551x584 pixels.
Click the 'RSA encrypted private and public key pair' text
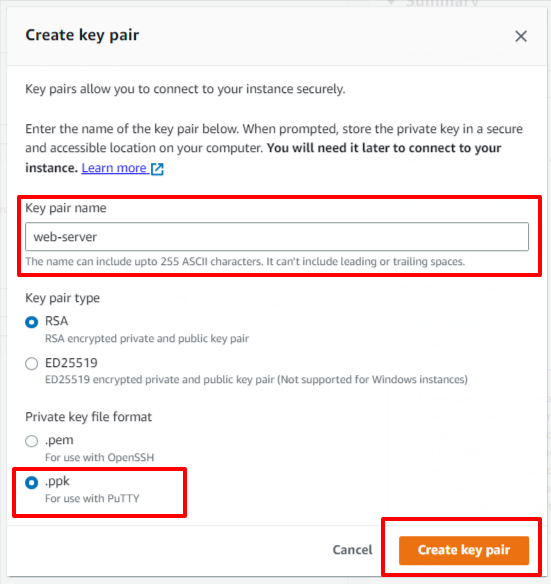point(147,339)
